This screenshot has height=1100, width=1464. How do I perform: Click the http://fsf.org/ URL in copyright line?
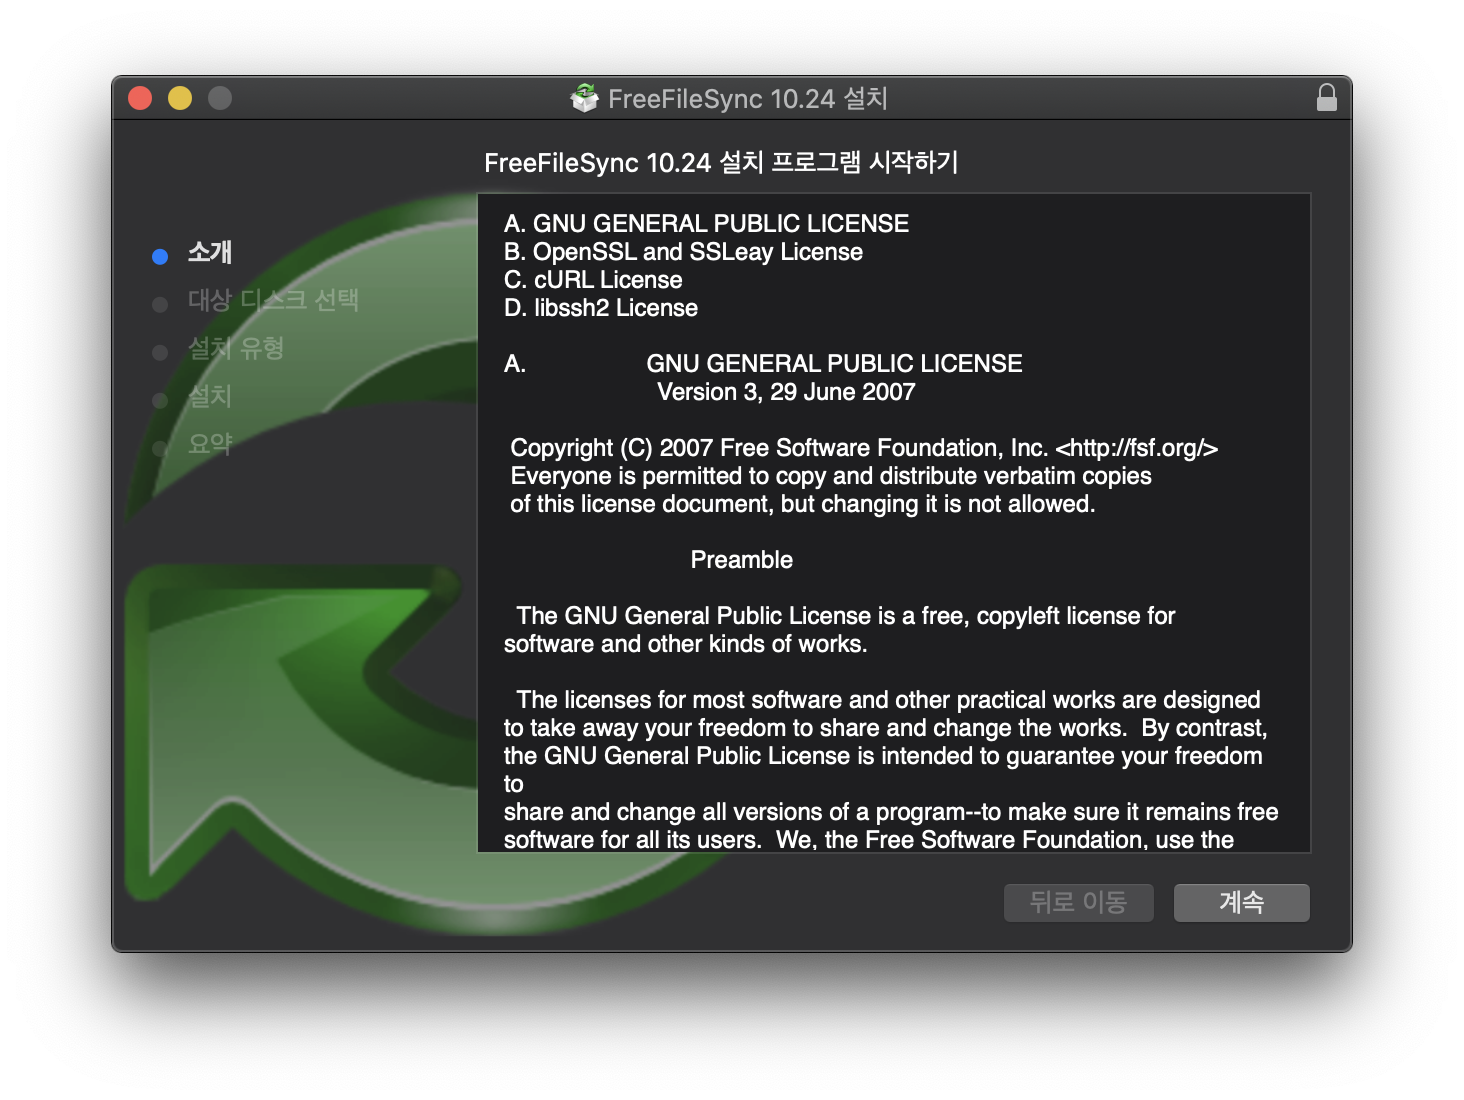pos(1137,447)
